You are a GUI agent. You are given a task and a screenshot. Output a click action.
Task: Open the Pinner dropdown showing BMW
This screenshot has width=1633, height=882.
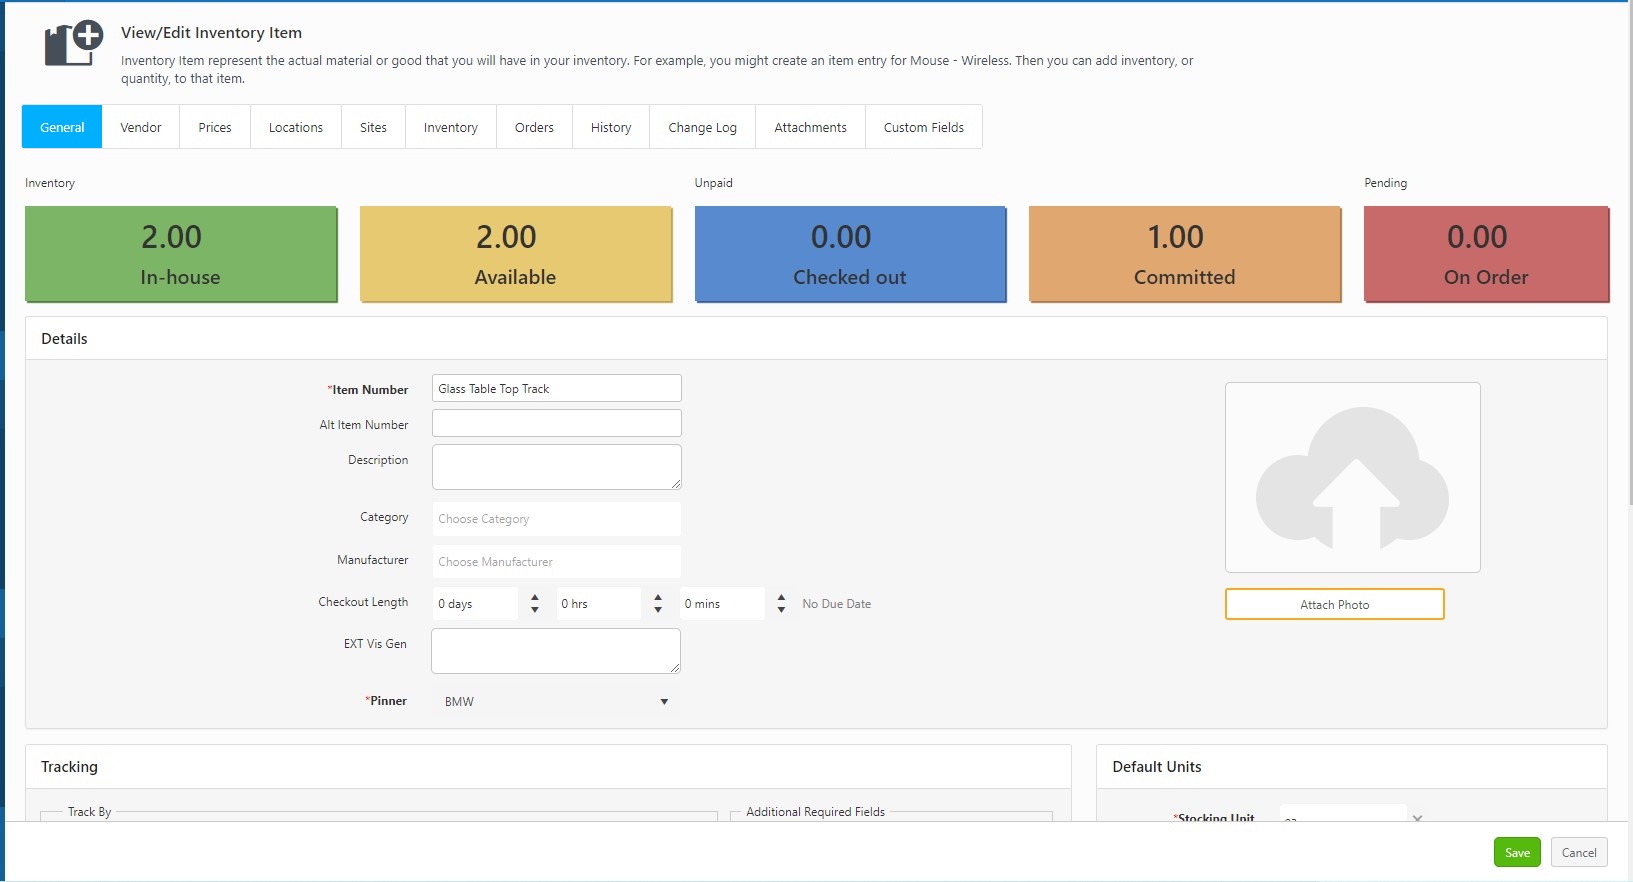point(556,702)
